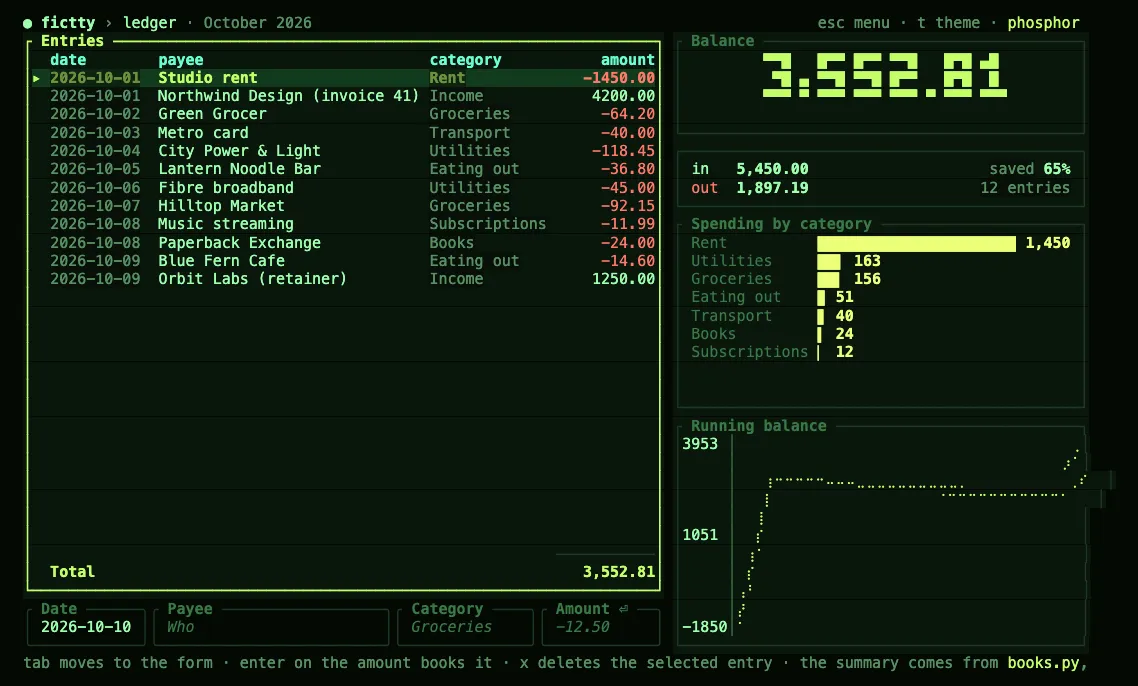Click the phosphor theme name

pos(1043,23)
